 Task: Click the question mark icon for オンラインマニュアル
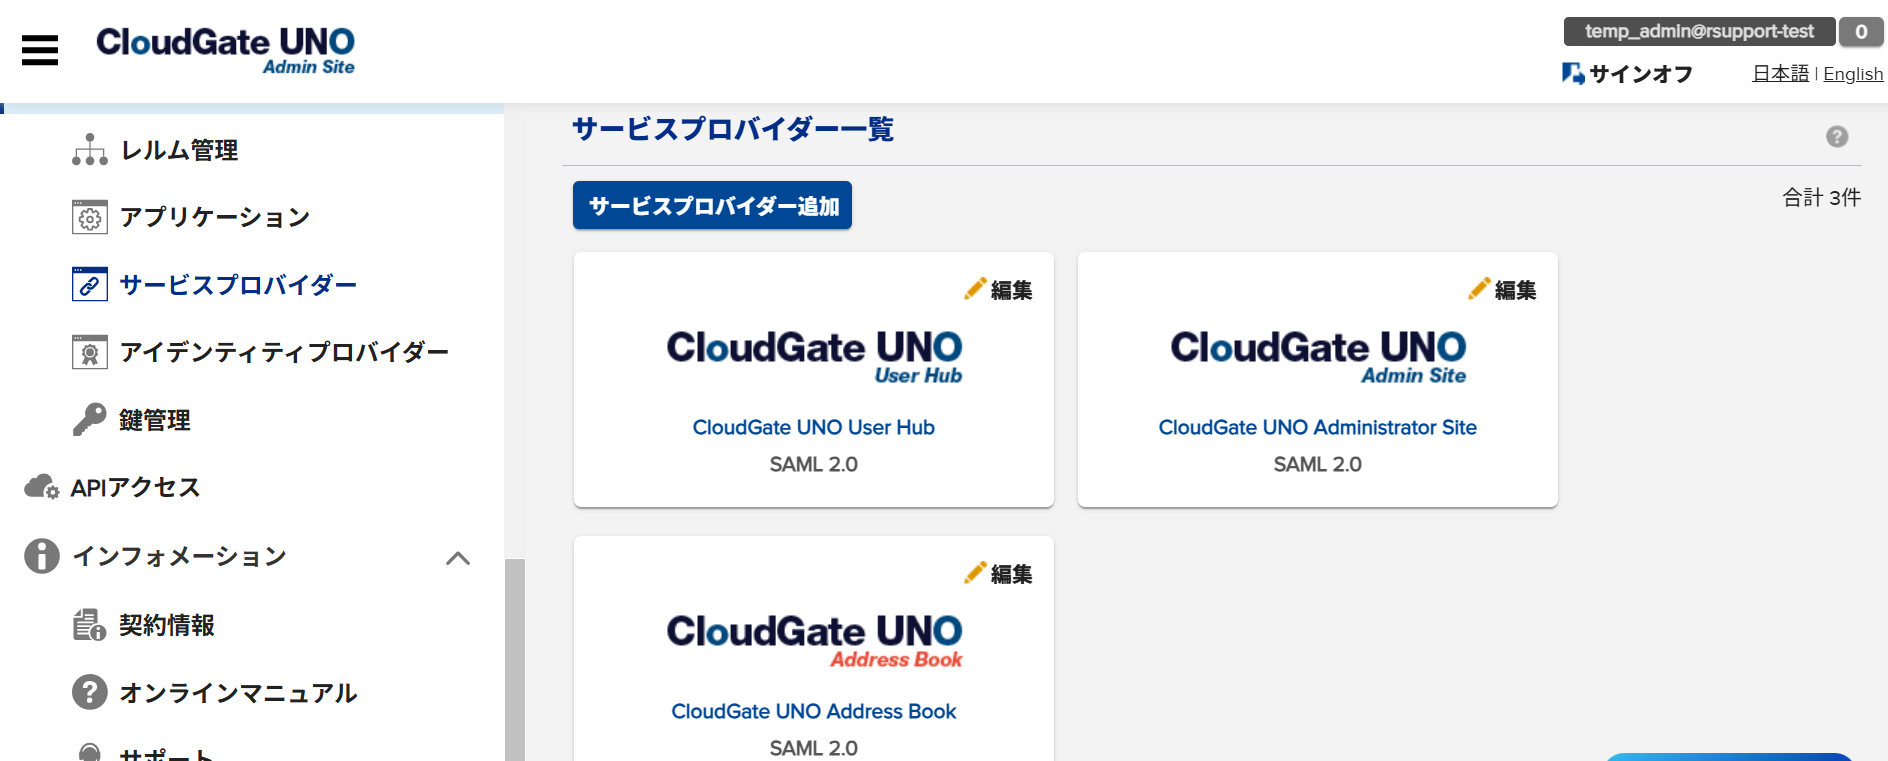(90, 692)
